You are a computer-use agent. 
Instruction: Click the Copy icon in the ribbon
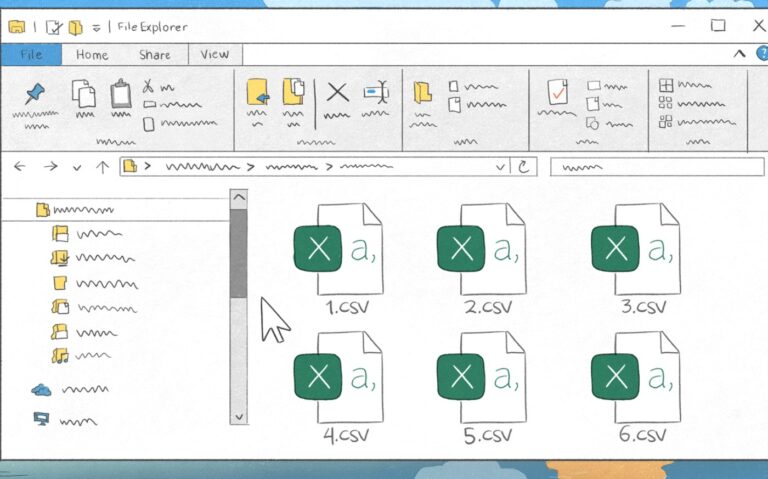pyautogui.click(x=84, y=93)
